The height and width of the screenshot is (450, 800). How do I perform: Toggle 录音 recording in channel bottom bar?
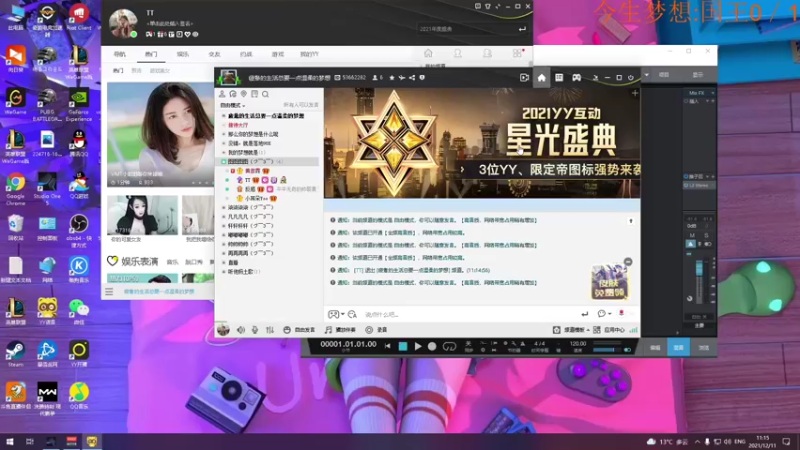376,330
